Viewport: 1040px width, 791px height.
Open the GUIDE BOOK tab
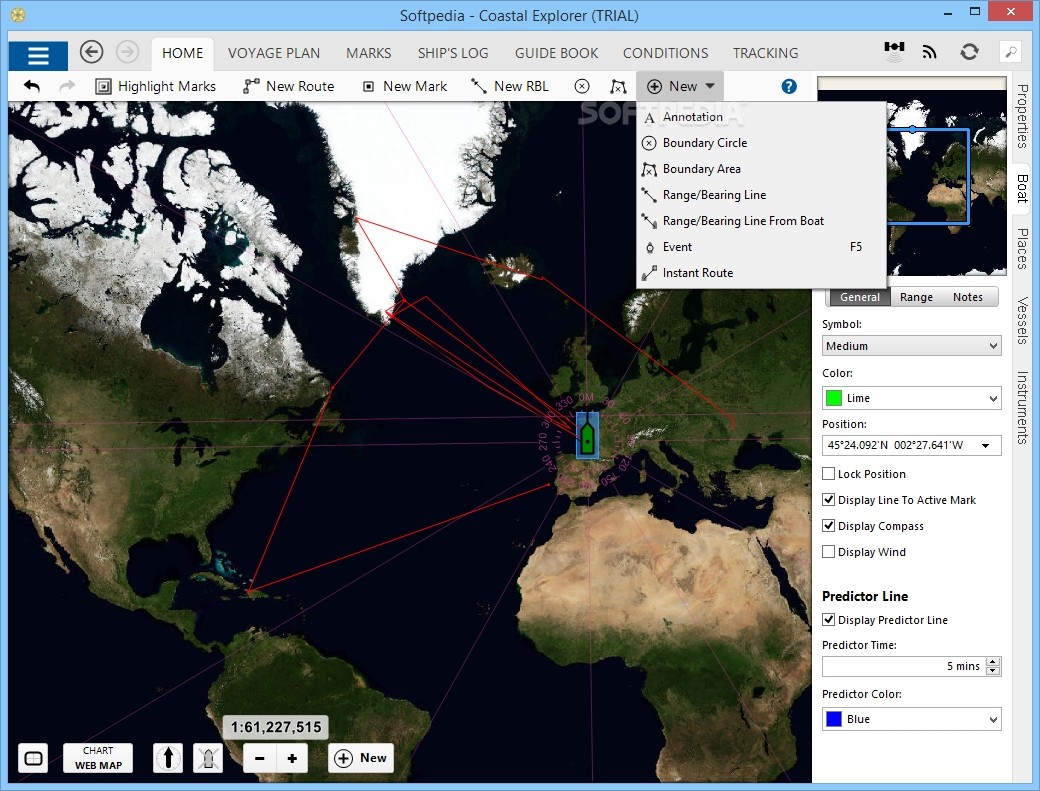(x=556, y=53)
